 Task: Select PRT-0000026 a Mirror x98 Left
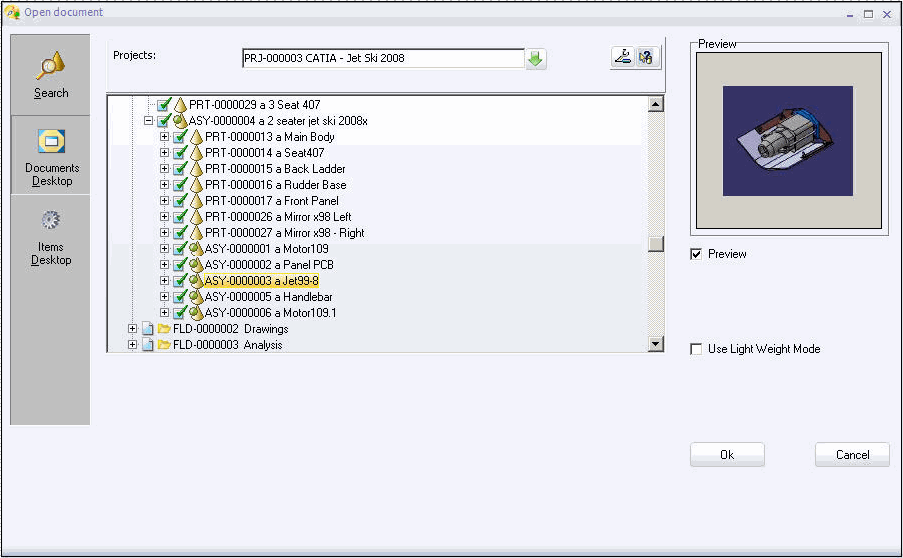278,217
